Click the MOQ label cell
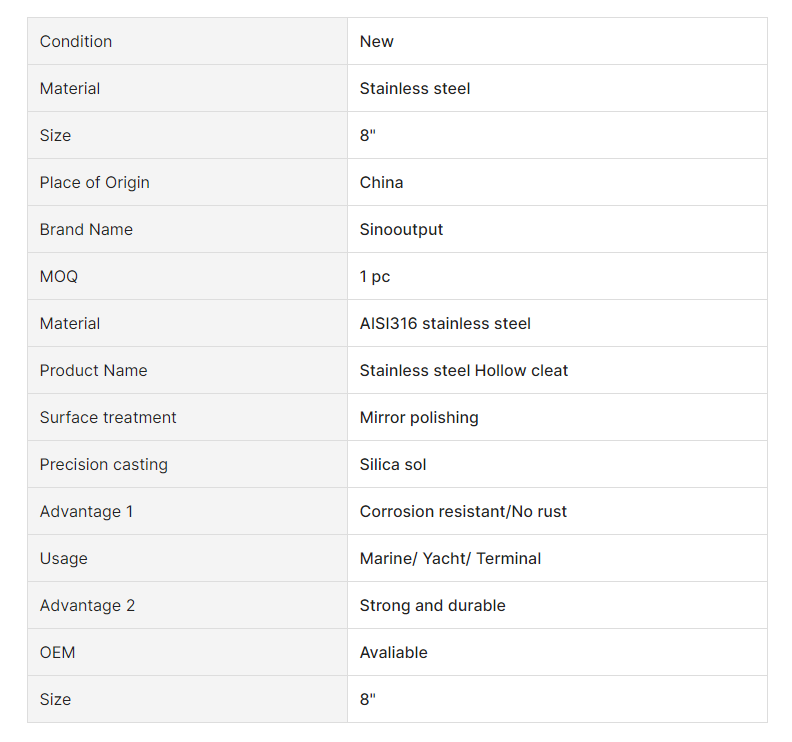Viewport: 792px width, 742px height. tap(59, 276)
